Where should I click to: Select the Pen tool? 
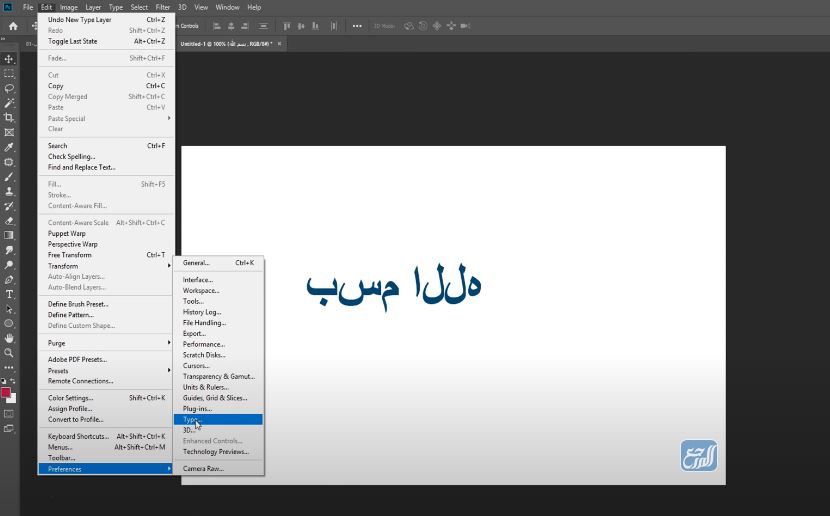[x=9, y=279]
